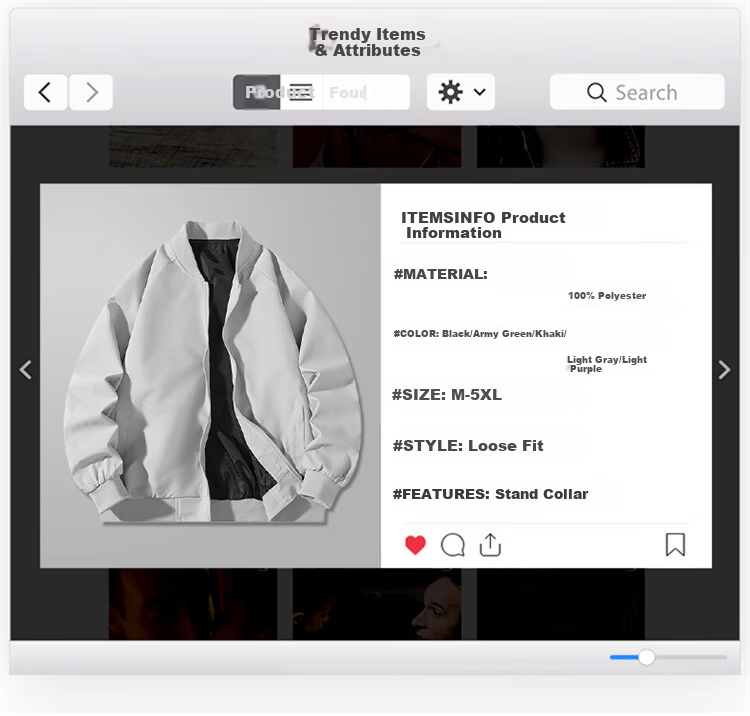Open comments with the speech bubble icon
This screenshot has height=716, width=750.
pos(452,545)
